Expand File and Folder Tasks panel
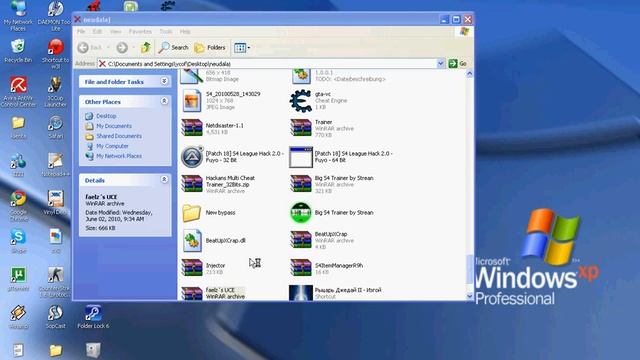Image resolution: width=640 pixels, height=360 pixels. pyautogui.click(x=164, y=81)
